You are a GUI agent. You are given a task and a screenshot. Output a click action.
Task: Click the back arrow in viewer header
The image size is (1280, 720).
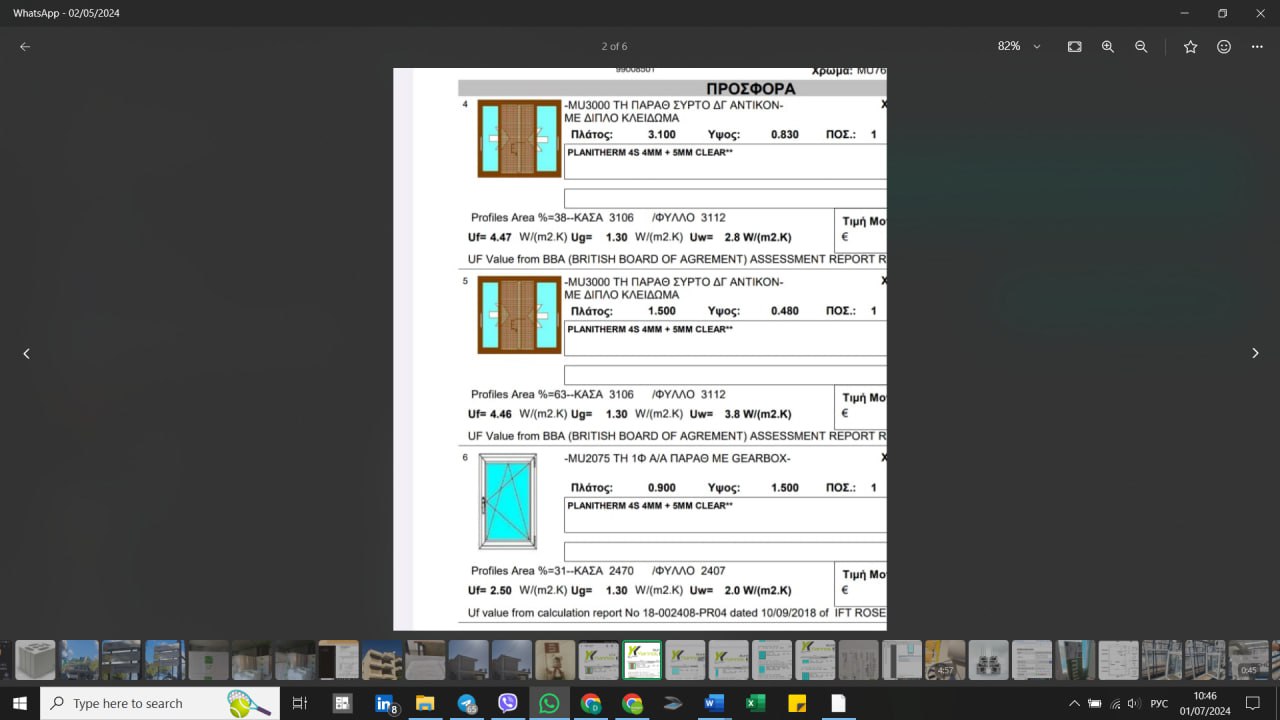(x=25, y=46)
